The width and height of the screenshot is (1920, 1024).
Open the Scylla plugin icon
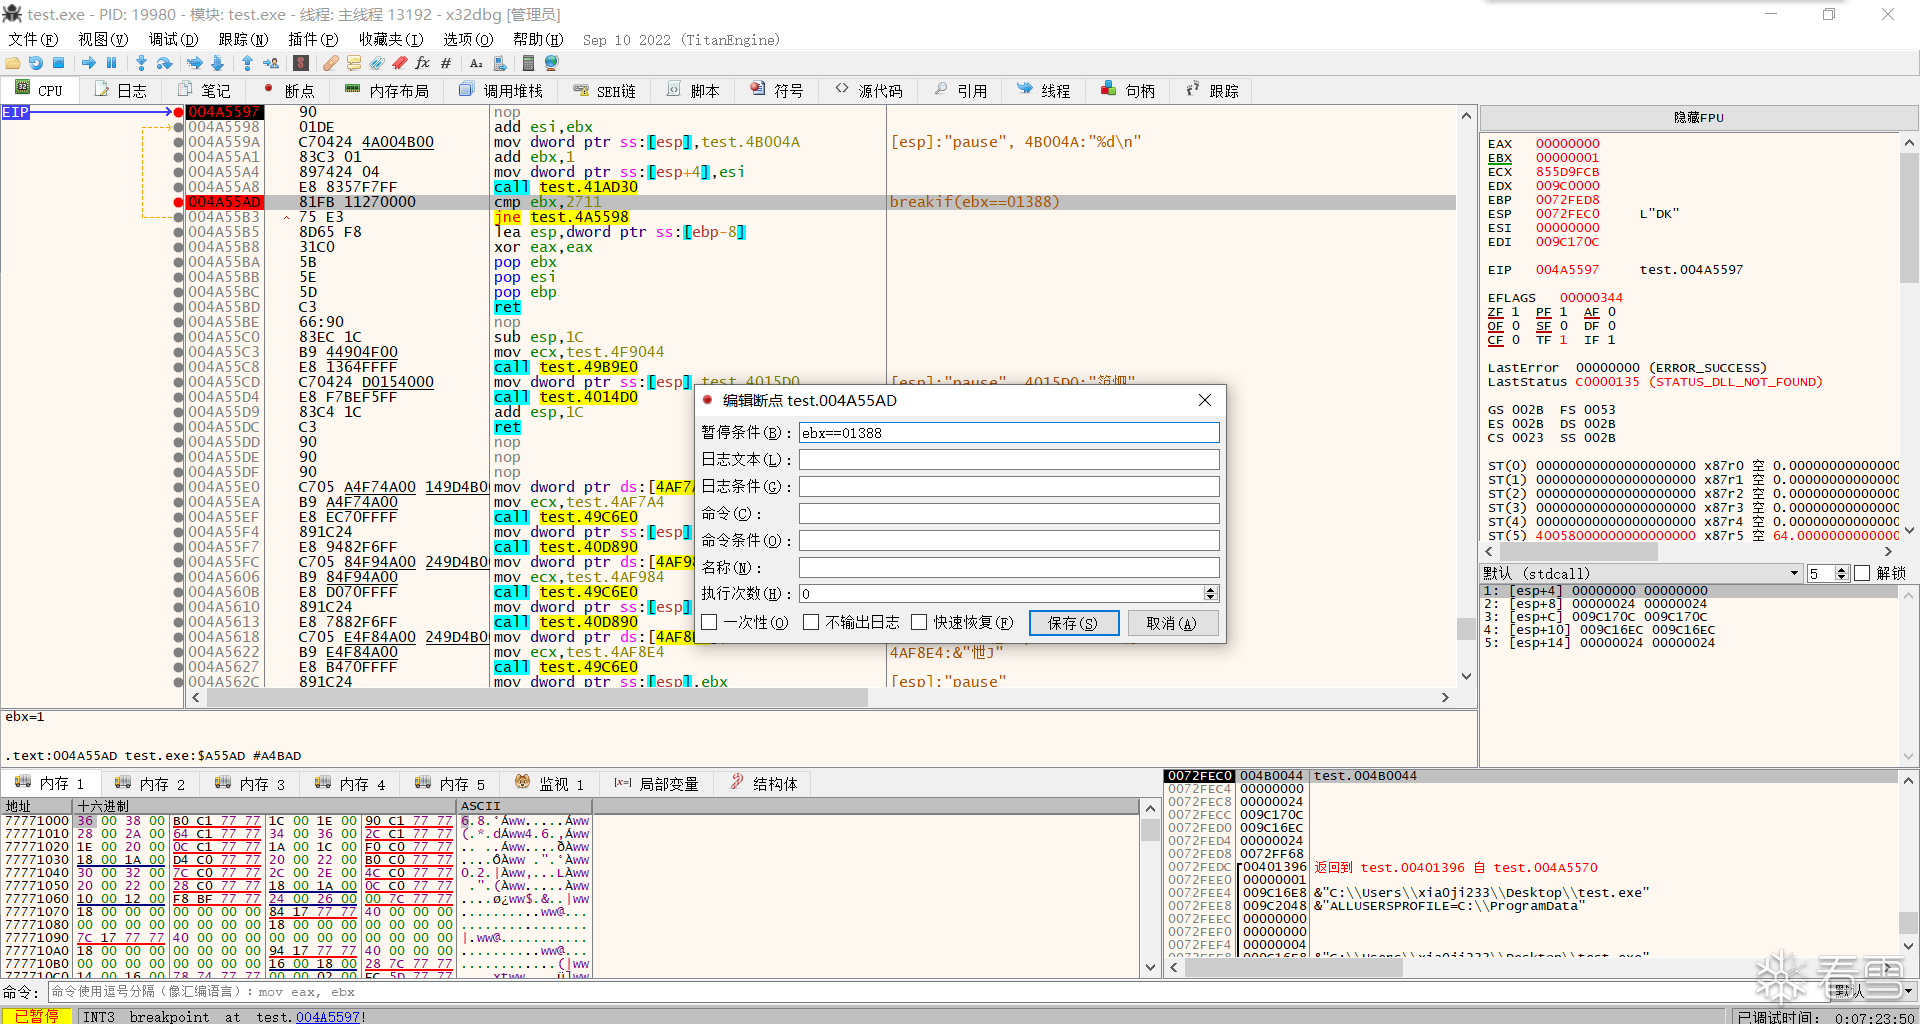(301, 63)
